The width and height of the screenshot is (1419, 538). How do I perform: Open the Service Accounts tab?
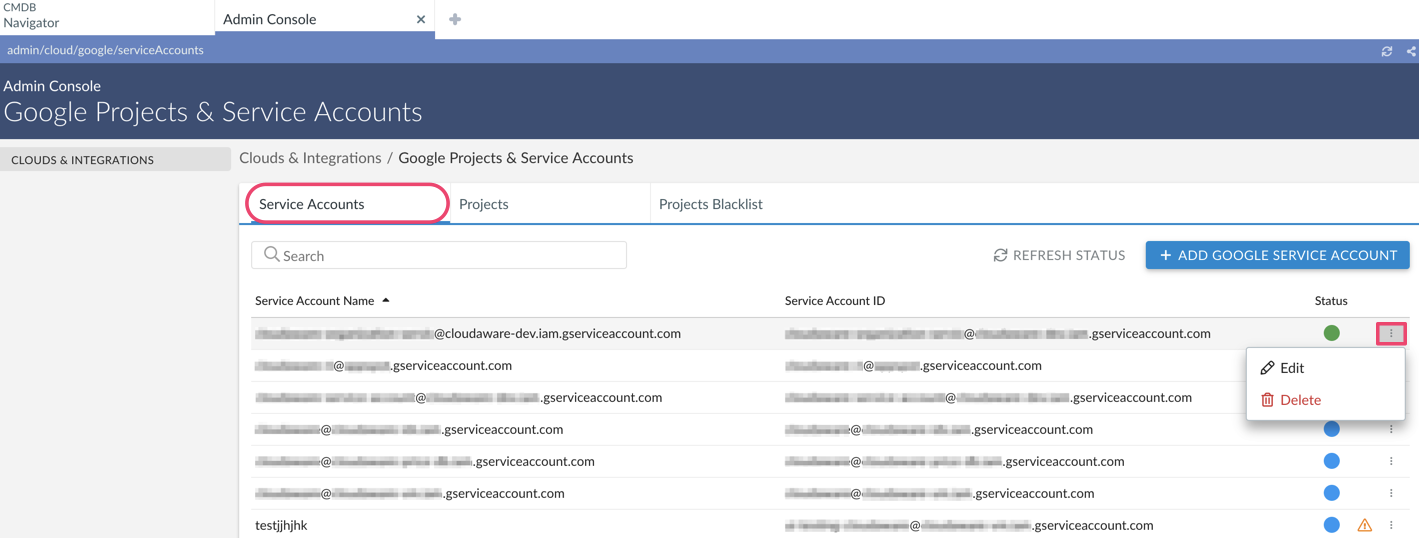(347, 204)
